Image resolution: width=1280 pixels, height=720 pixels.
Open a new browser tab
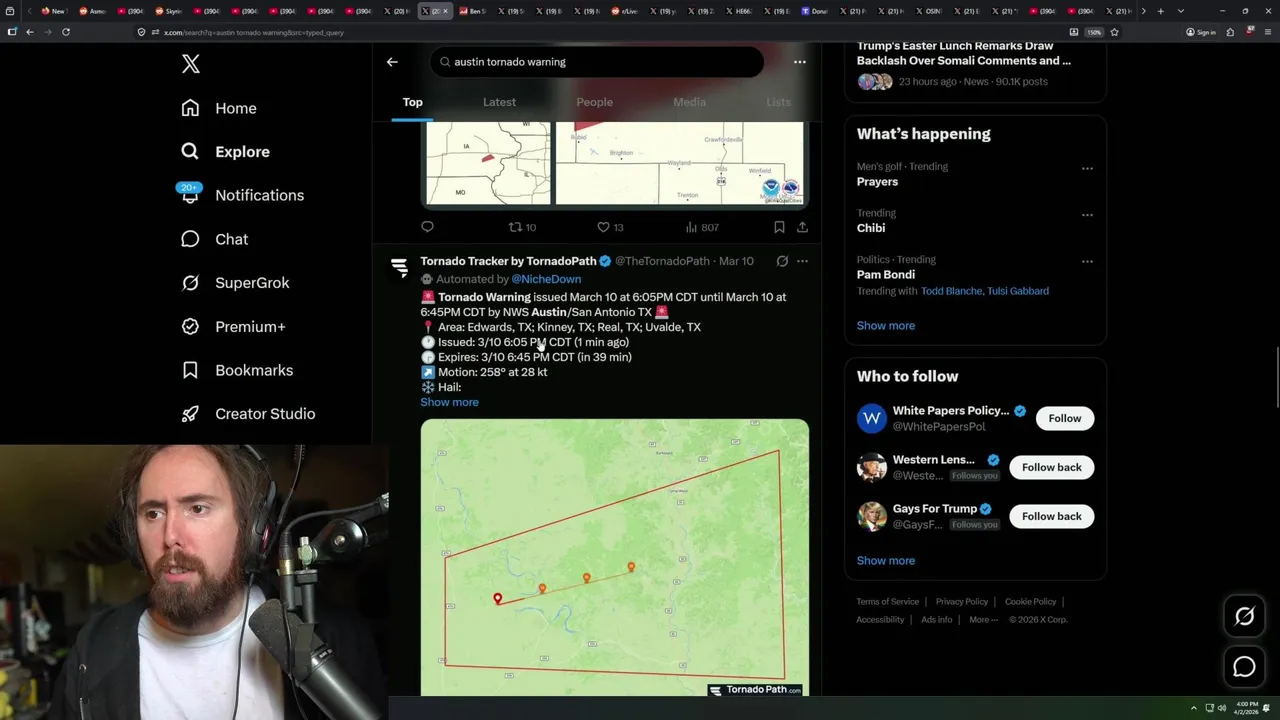point(1160,11)
